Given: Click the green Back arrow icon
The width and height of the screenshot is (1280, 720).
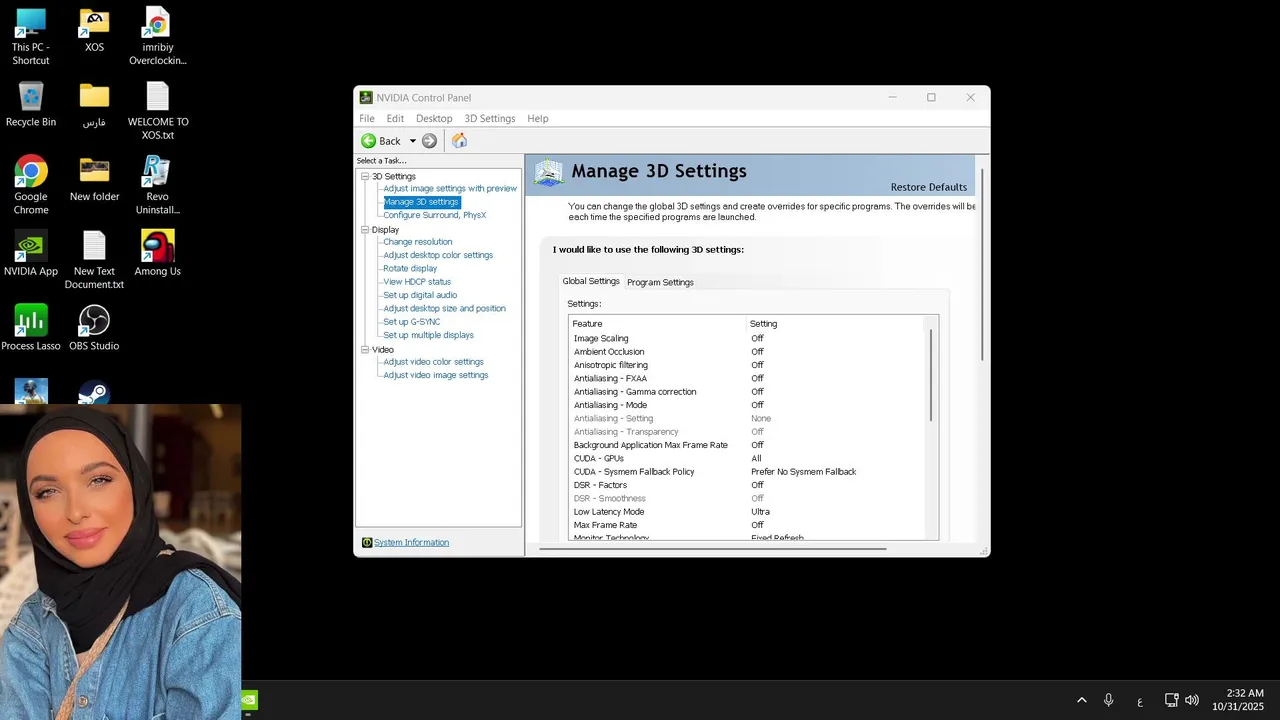Looking at the screenshot, I should 369,141.
